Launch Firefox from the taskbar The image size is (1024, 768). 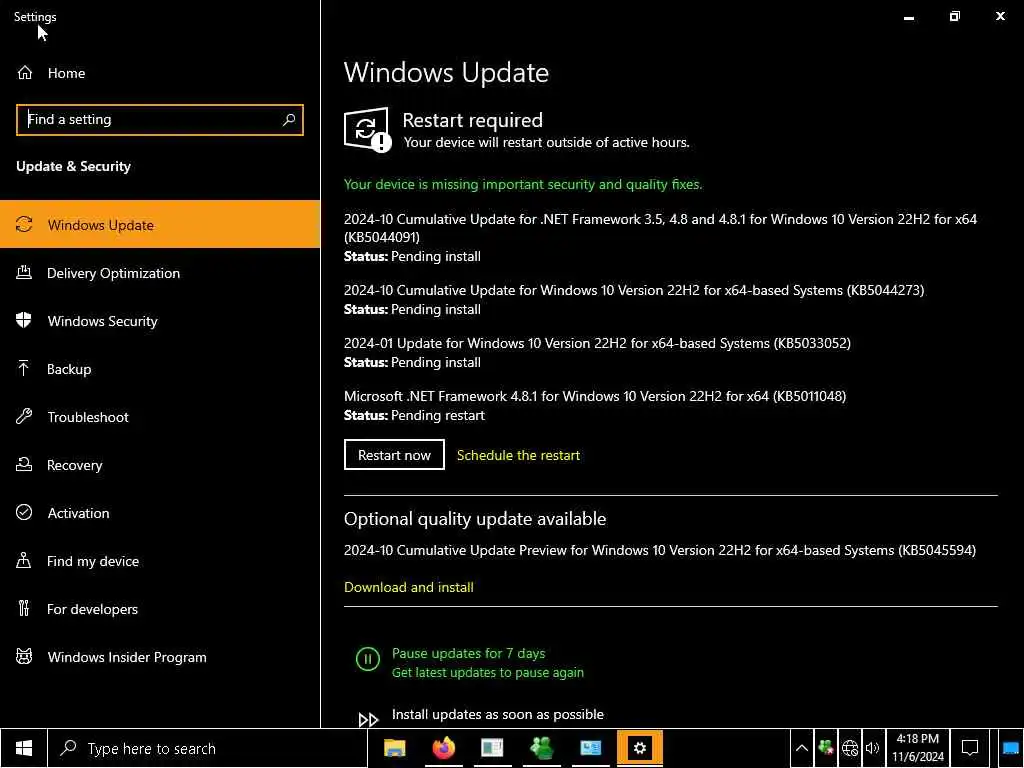[444, 748]
